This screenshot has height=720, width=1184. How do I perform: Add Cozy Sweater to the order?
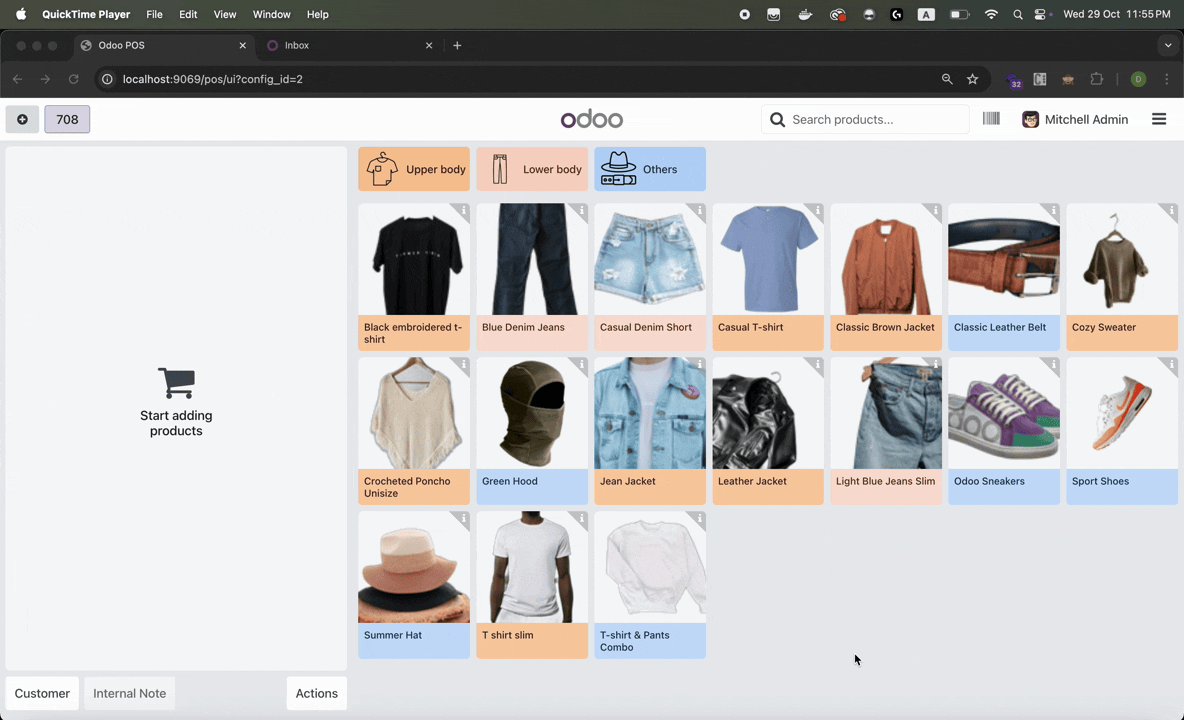(x=1122, y=277)
